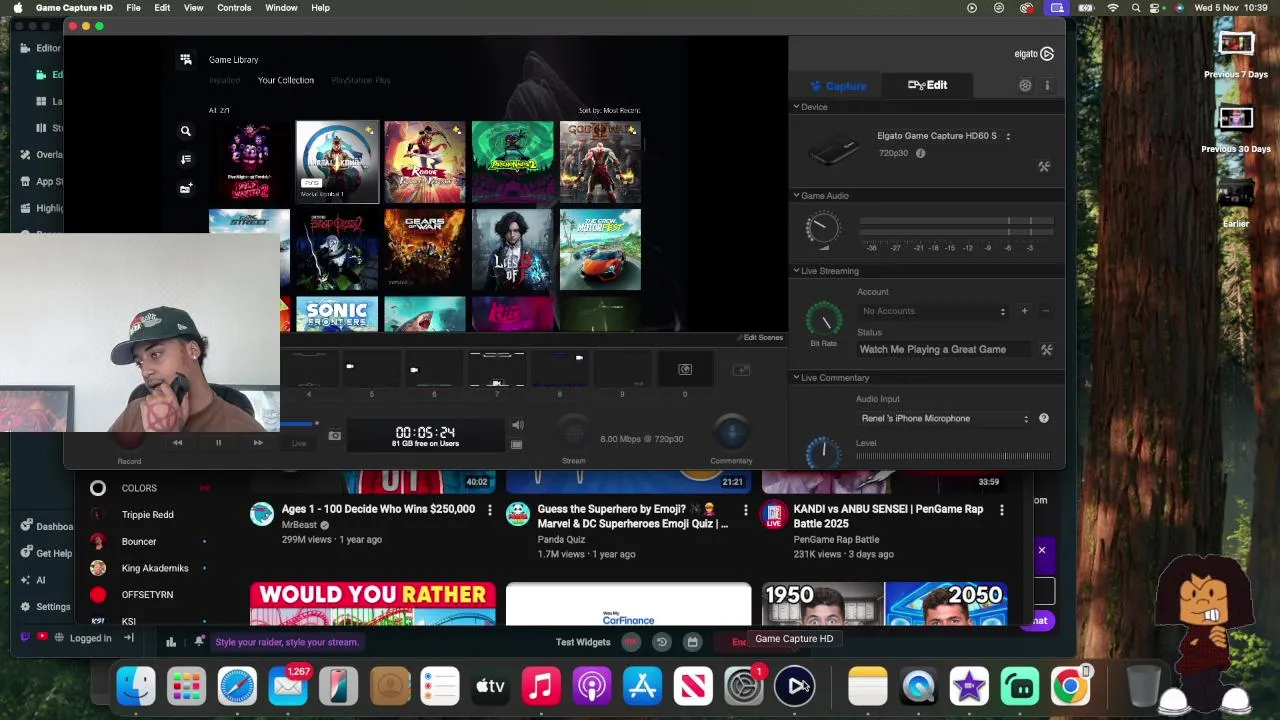
Task: Show the 720p30 input info icon
Action: (x=920, y=153)
